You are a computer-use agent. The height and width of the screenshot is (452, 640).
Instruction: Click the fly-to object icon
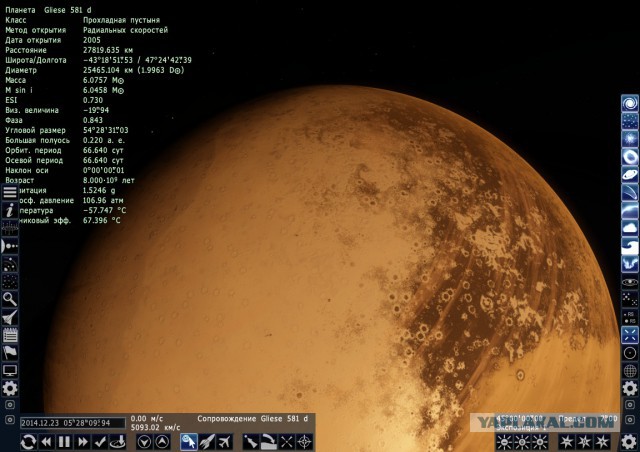251,442
